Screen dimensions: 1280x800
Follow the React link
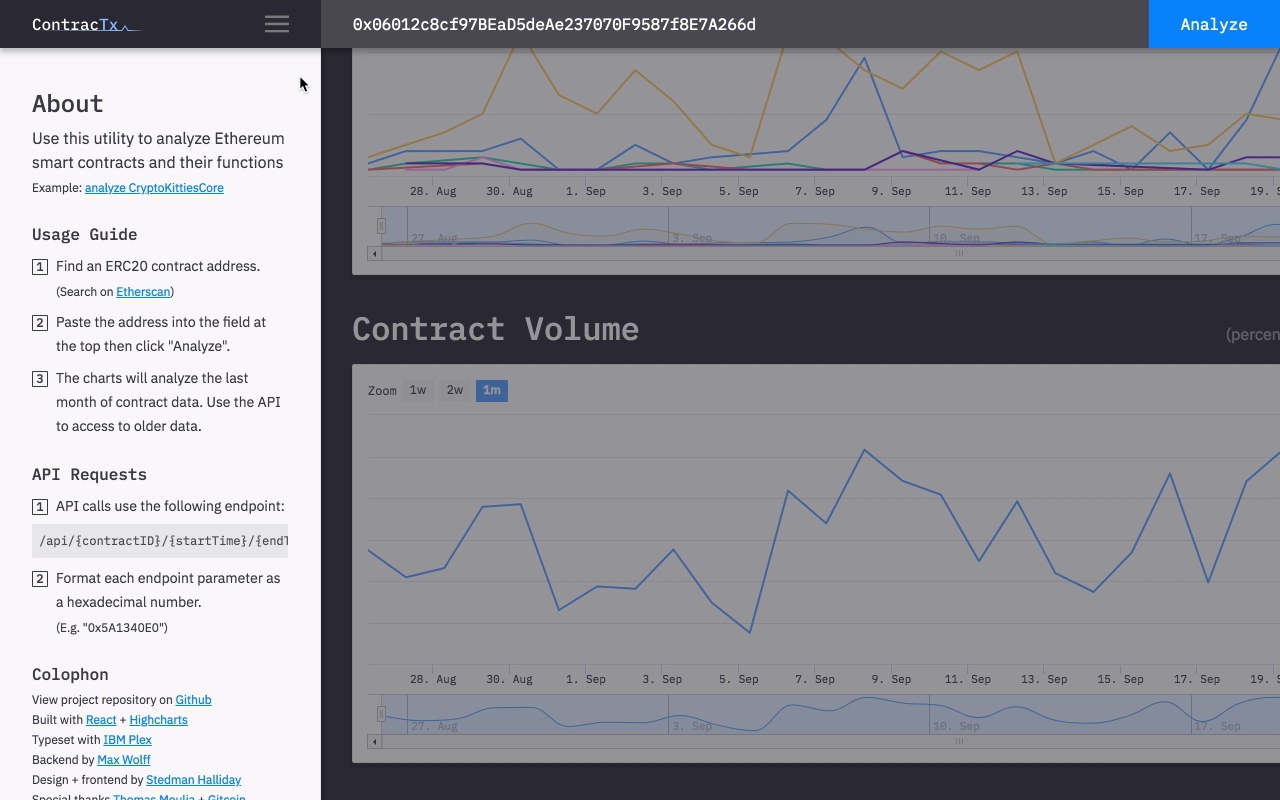101,720
